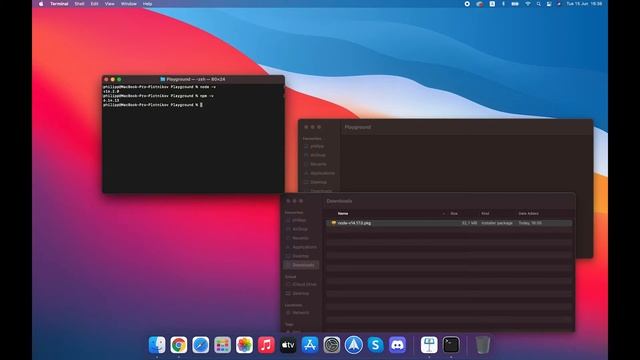Select home folder in Playground window sidebar
This screenshot has height=360, width=640.
[x=317, y=146]
